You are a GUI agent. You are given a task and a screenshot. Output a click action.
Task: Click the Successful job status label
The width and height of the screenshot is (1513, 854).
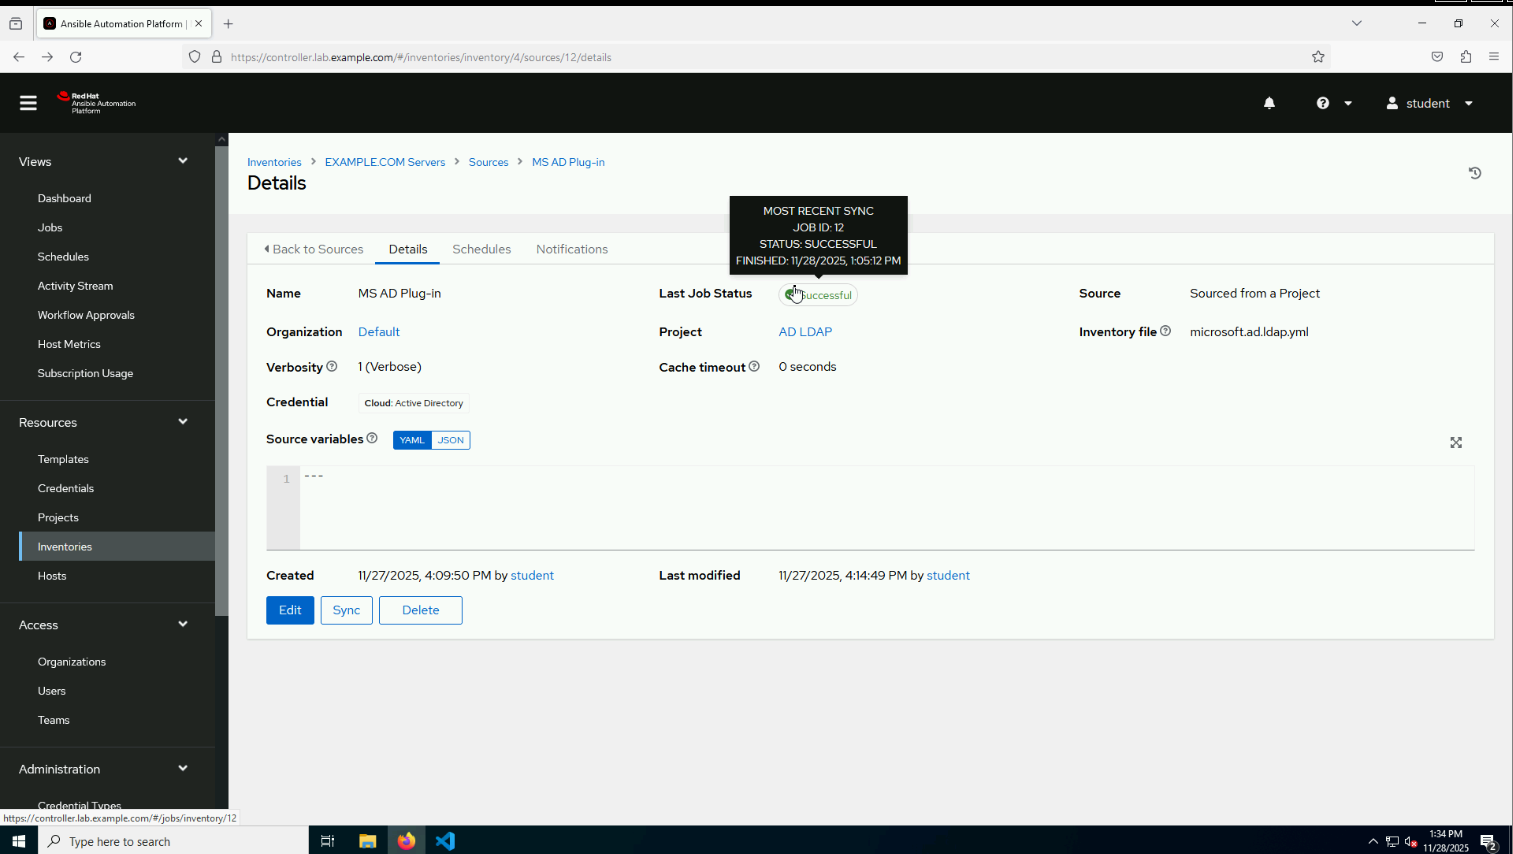[818, 295]
